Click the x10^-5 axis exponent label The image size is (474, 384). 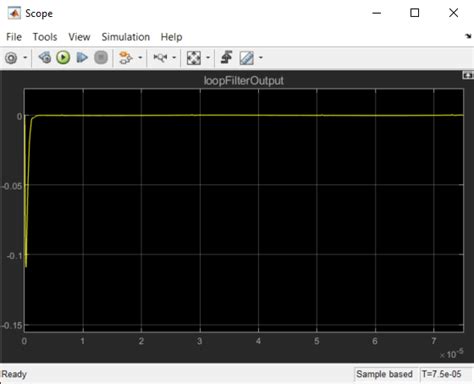[x=451, y=354]
